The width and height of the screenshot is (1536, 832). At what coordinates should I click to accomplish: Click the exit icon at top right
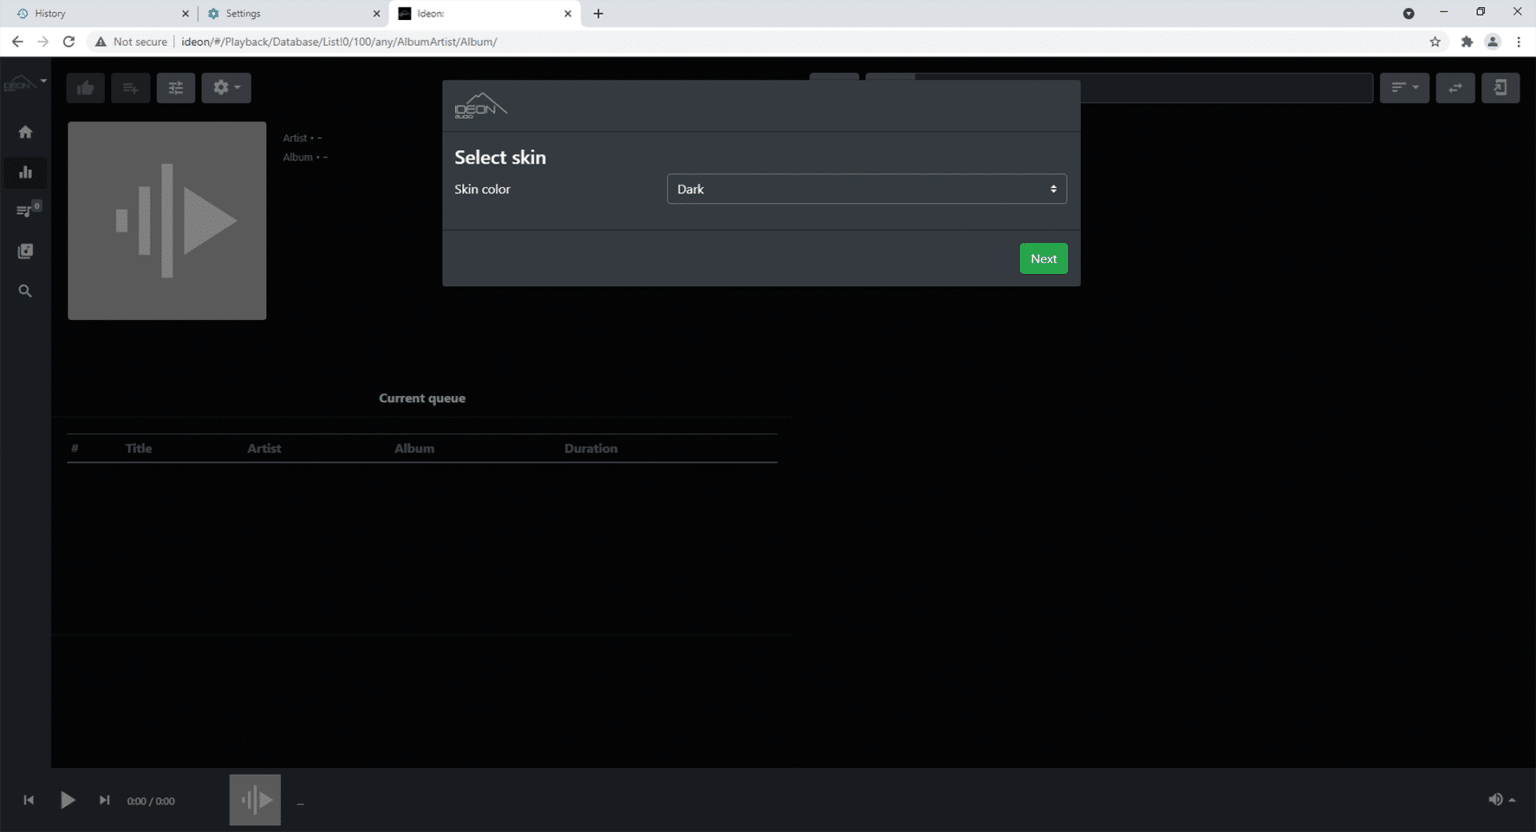(x=1500, y=87)
